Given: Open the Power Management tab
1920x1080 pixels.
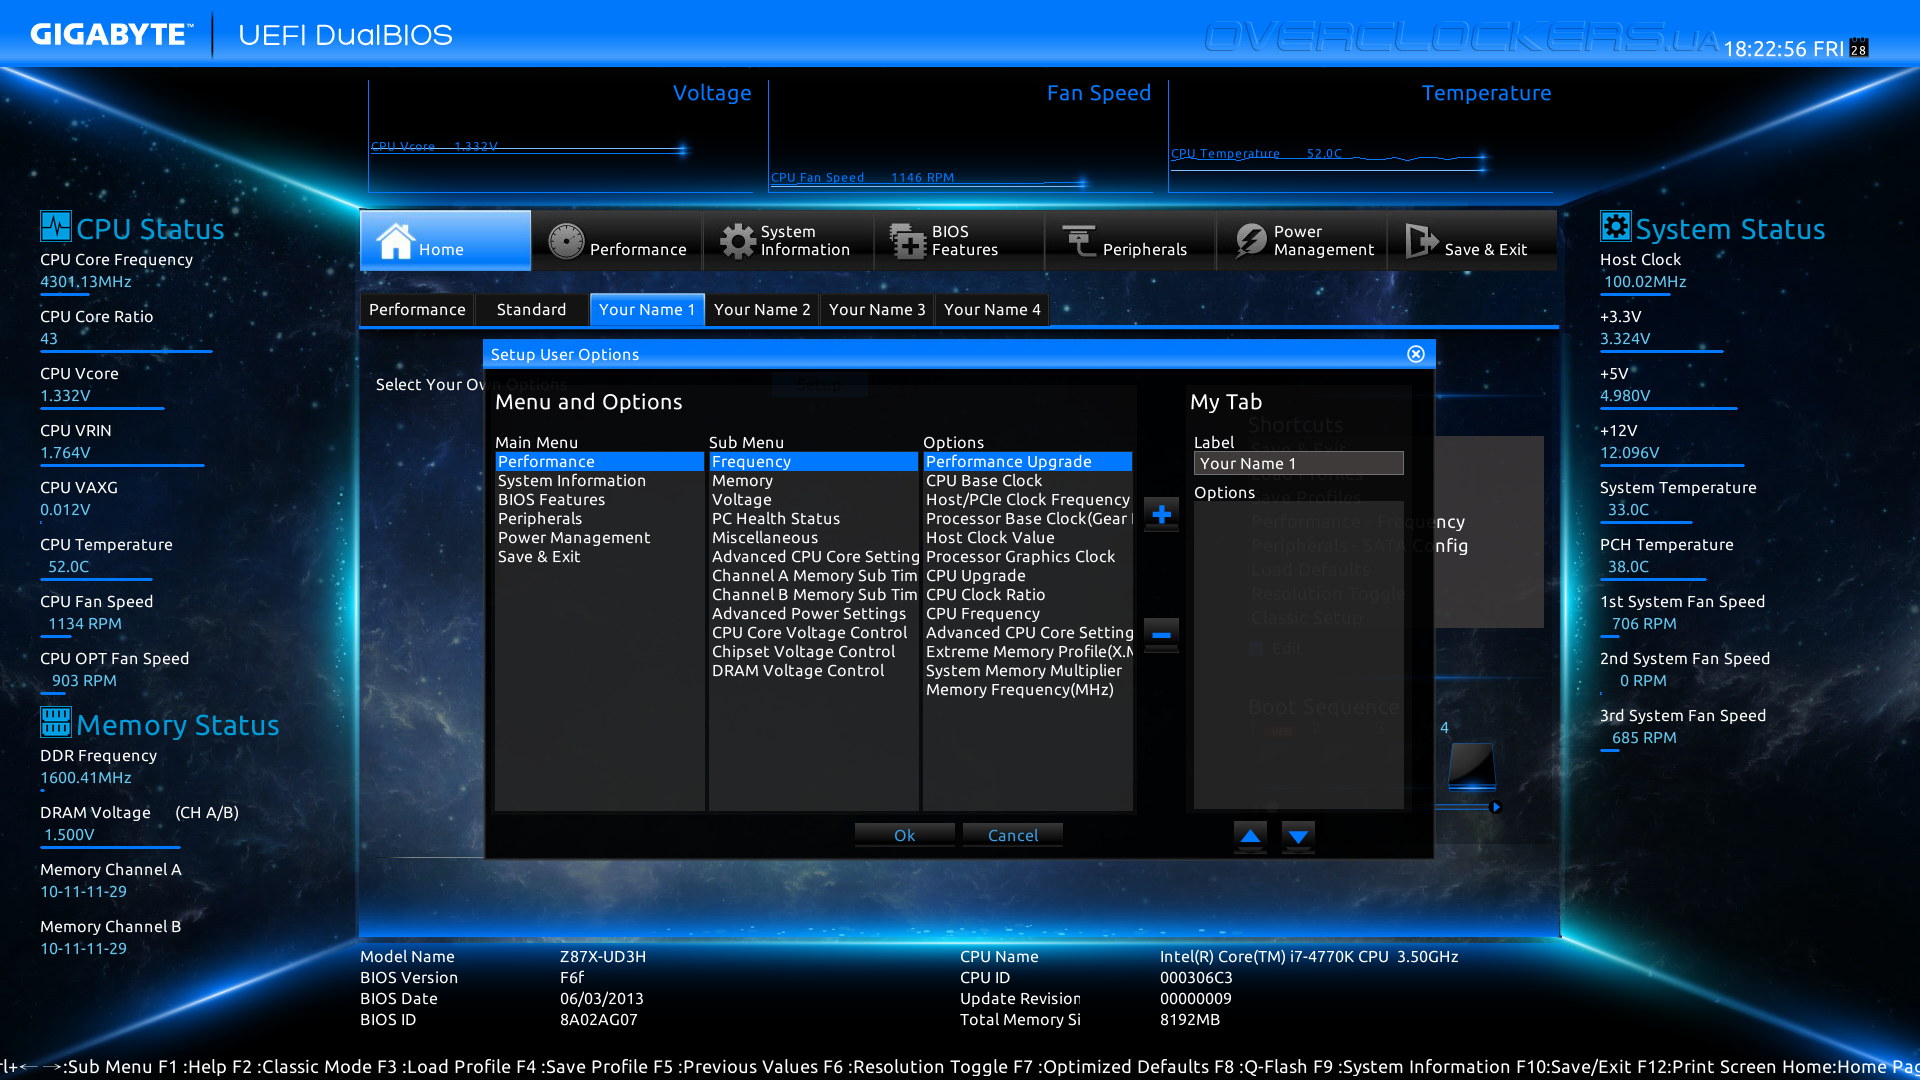Looking at the screenshot, I should pos(1301,240).
